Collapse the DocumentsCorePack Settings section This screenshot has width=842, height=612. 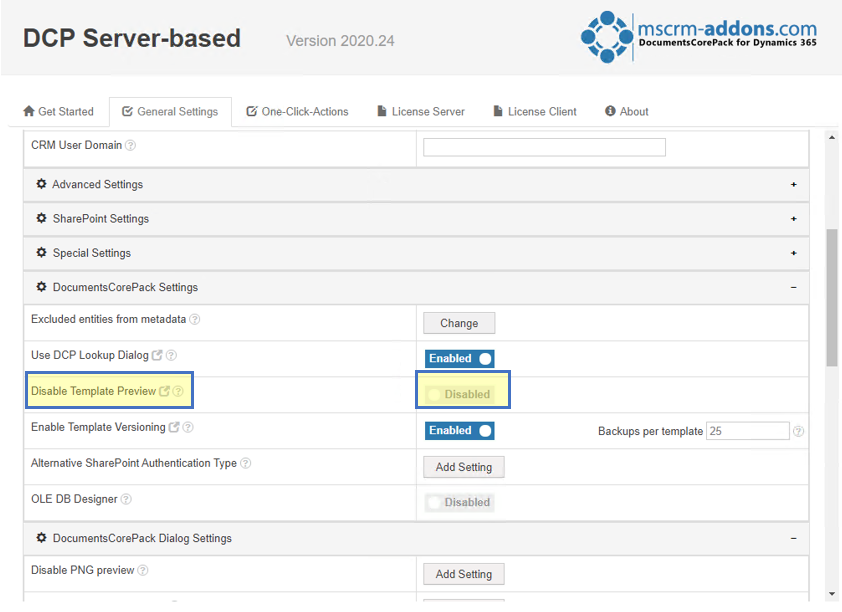[x=416, y=288]
